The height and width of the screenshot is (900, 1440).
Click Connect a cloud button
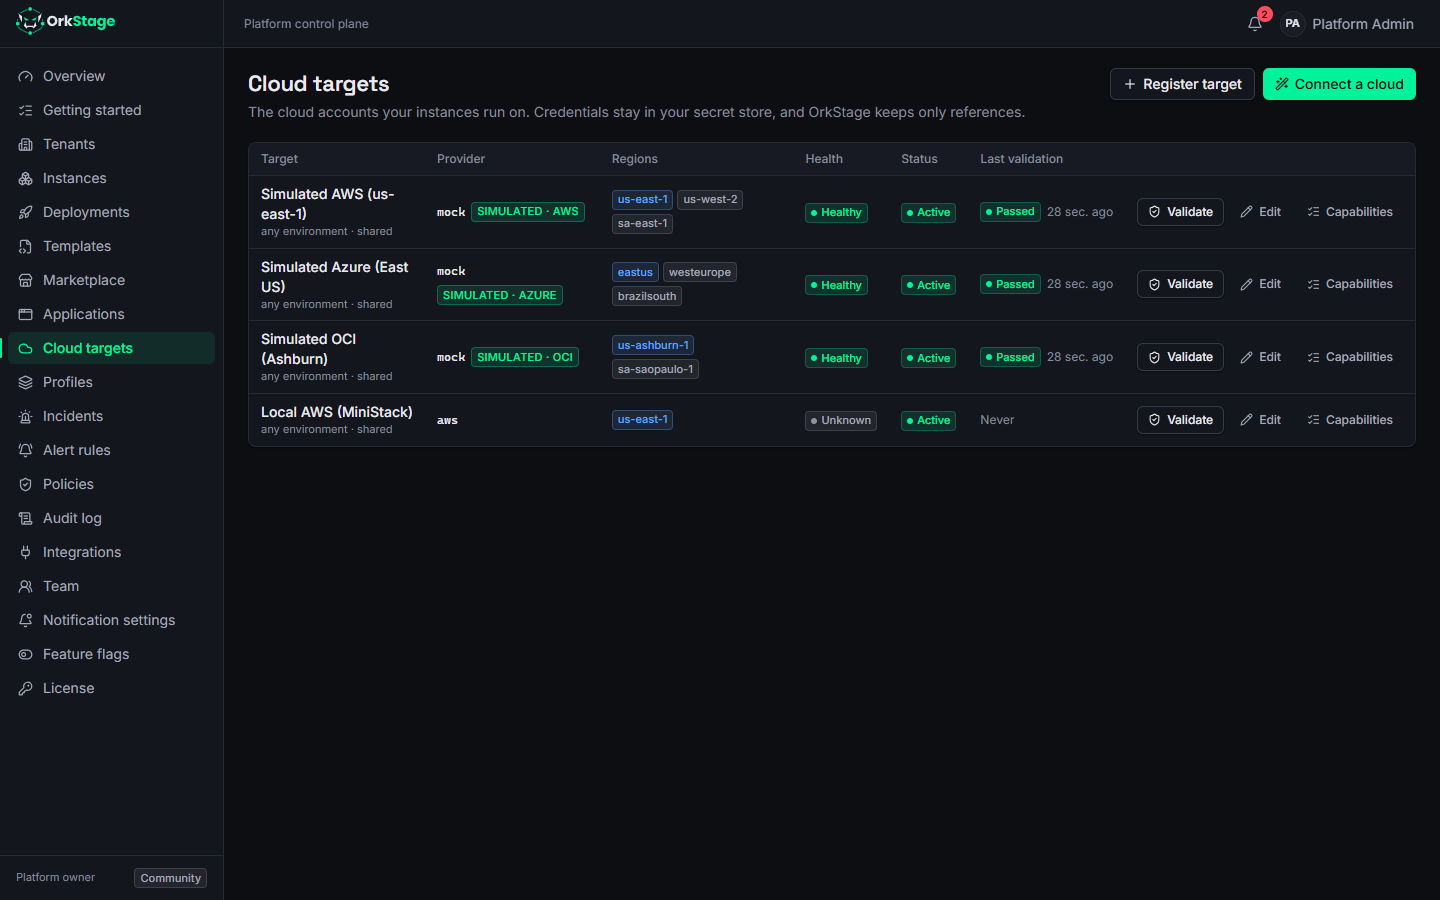pos(1339,84)
